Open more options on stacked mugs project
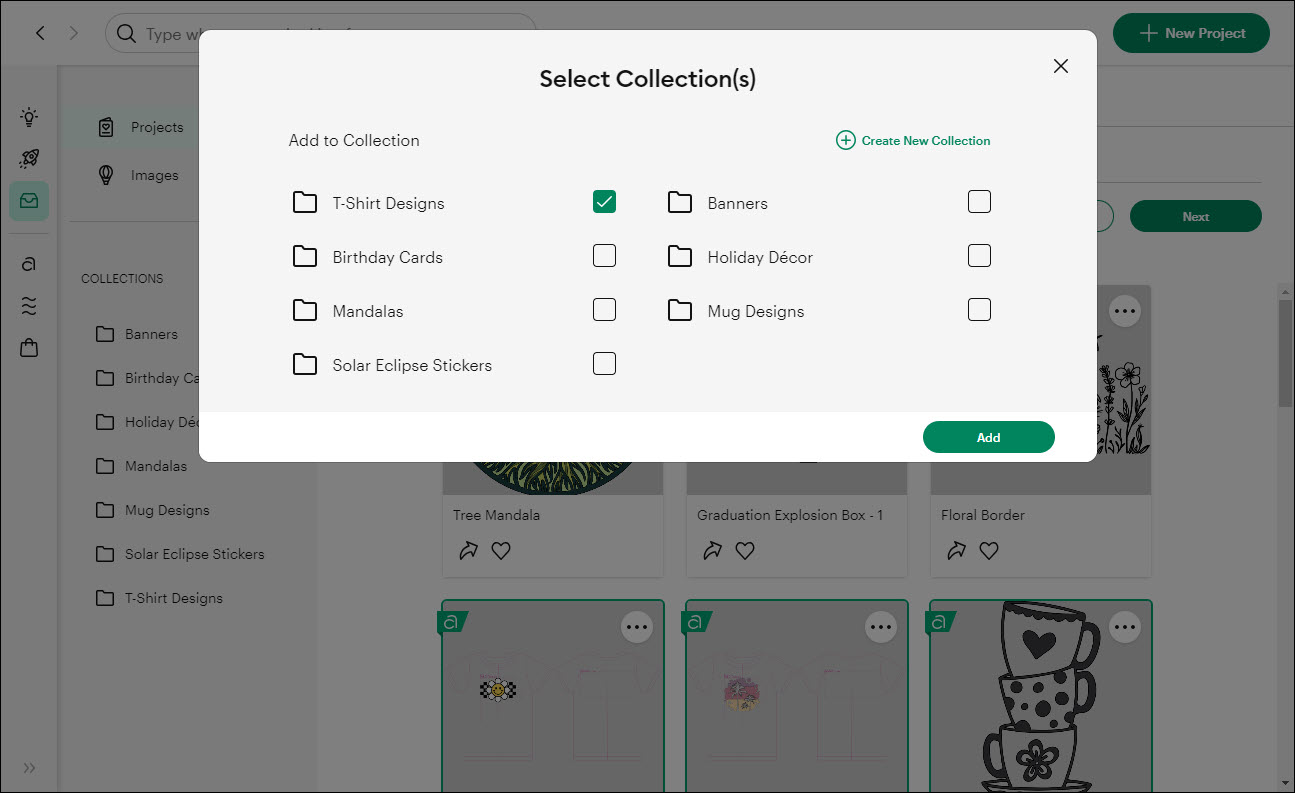The image size is (1295, 793). (x=1125, y=627)
